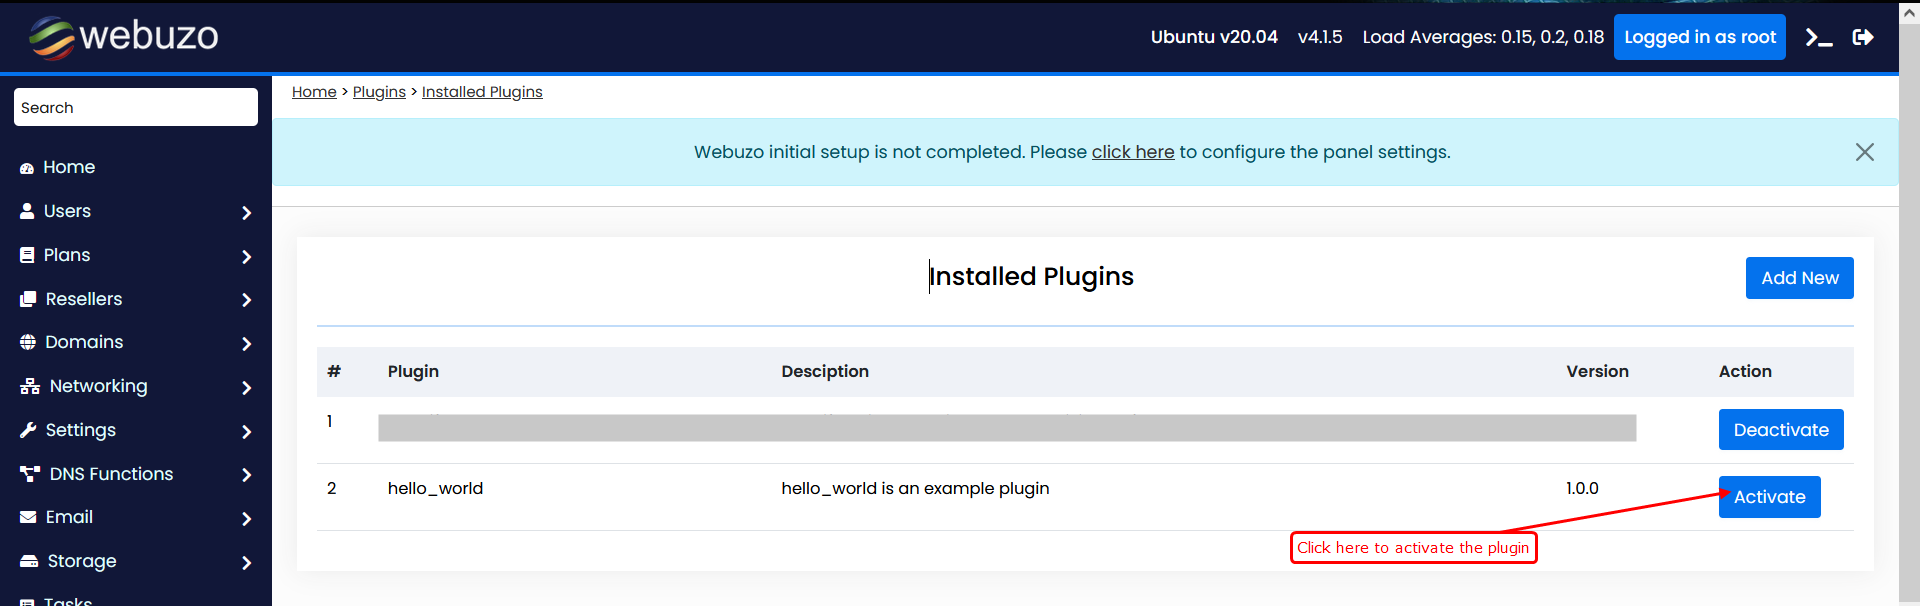Expand the Users submenu chevron

coord(246,212)
